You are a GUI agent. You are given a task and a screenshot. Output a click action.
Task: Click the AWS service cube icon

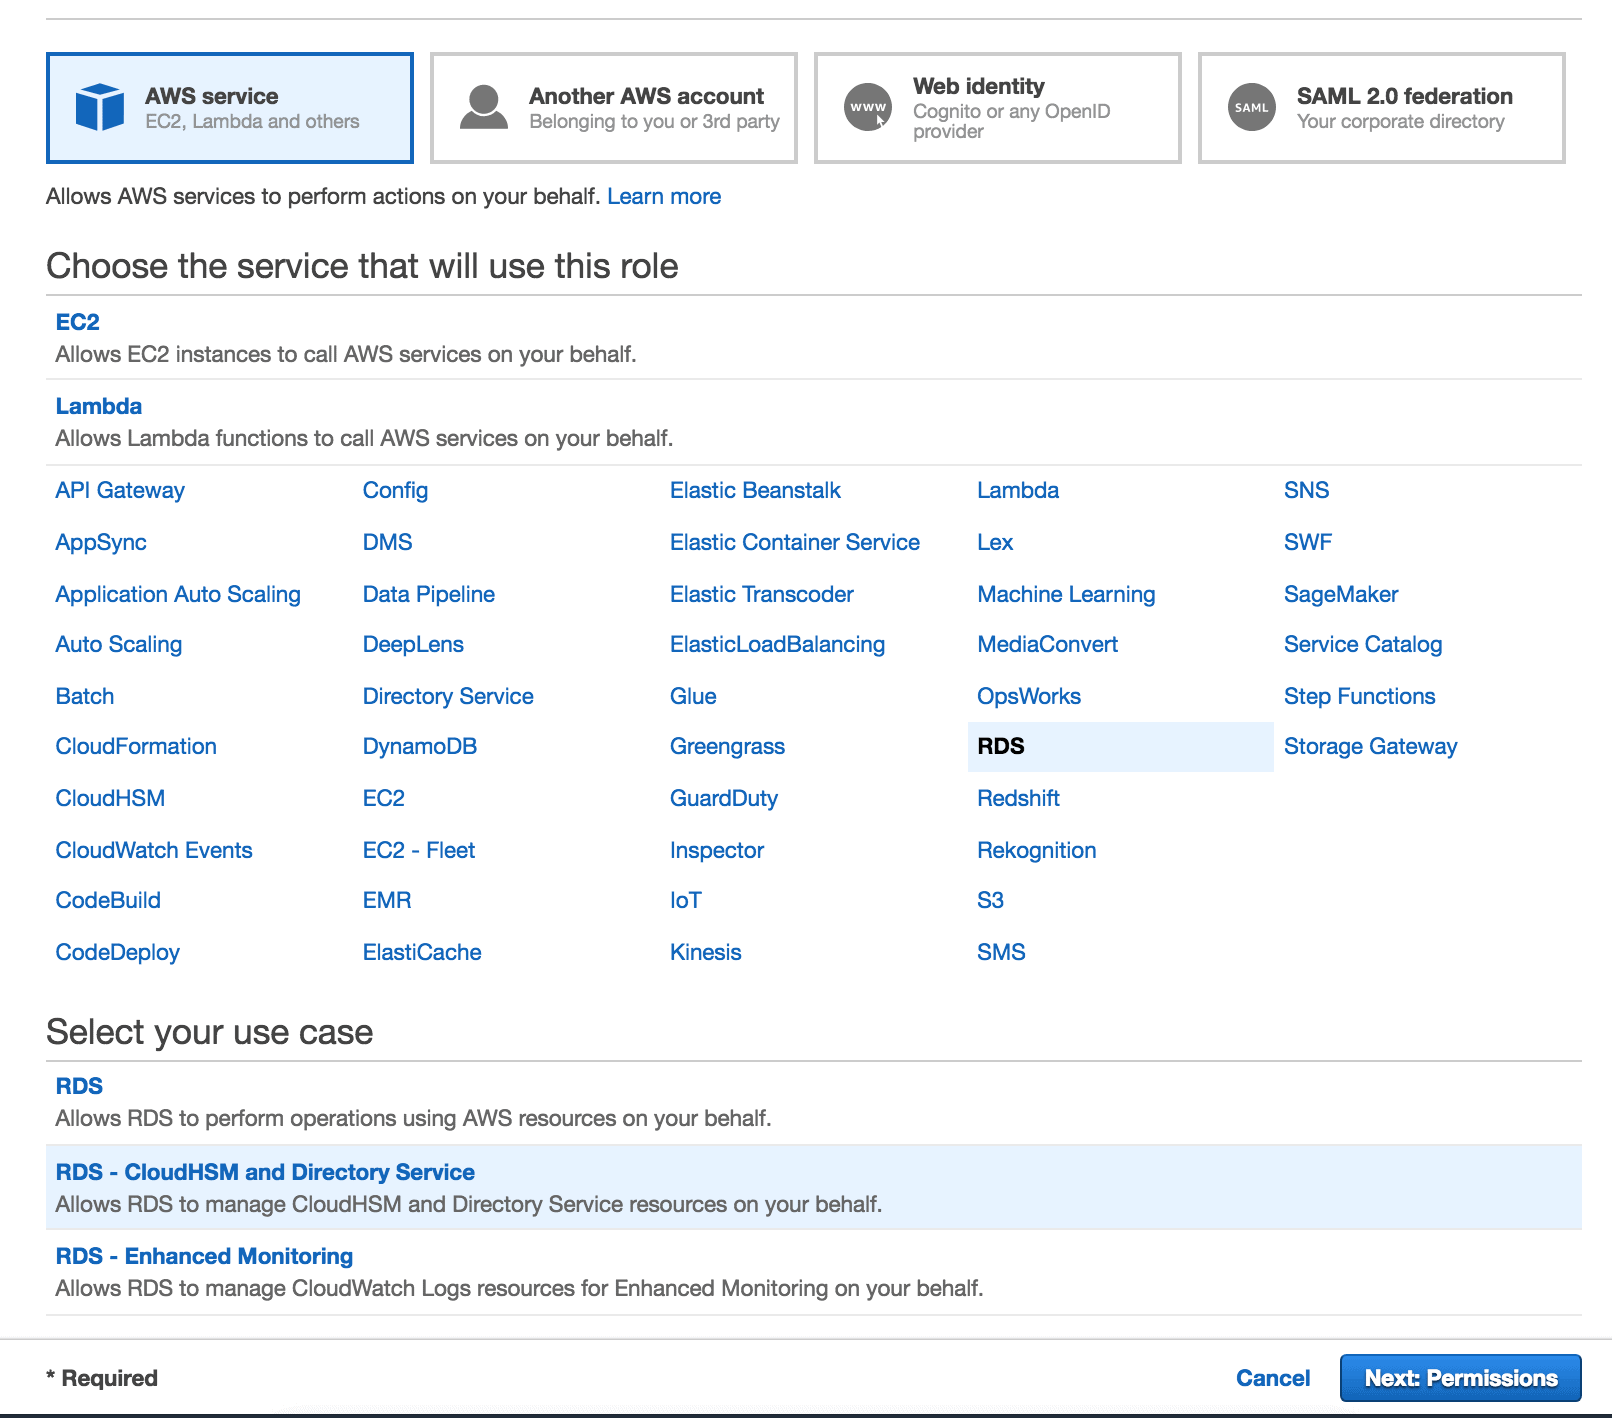coord(100,107)
